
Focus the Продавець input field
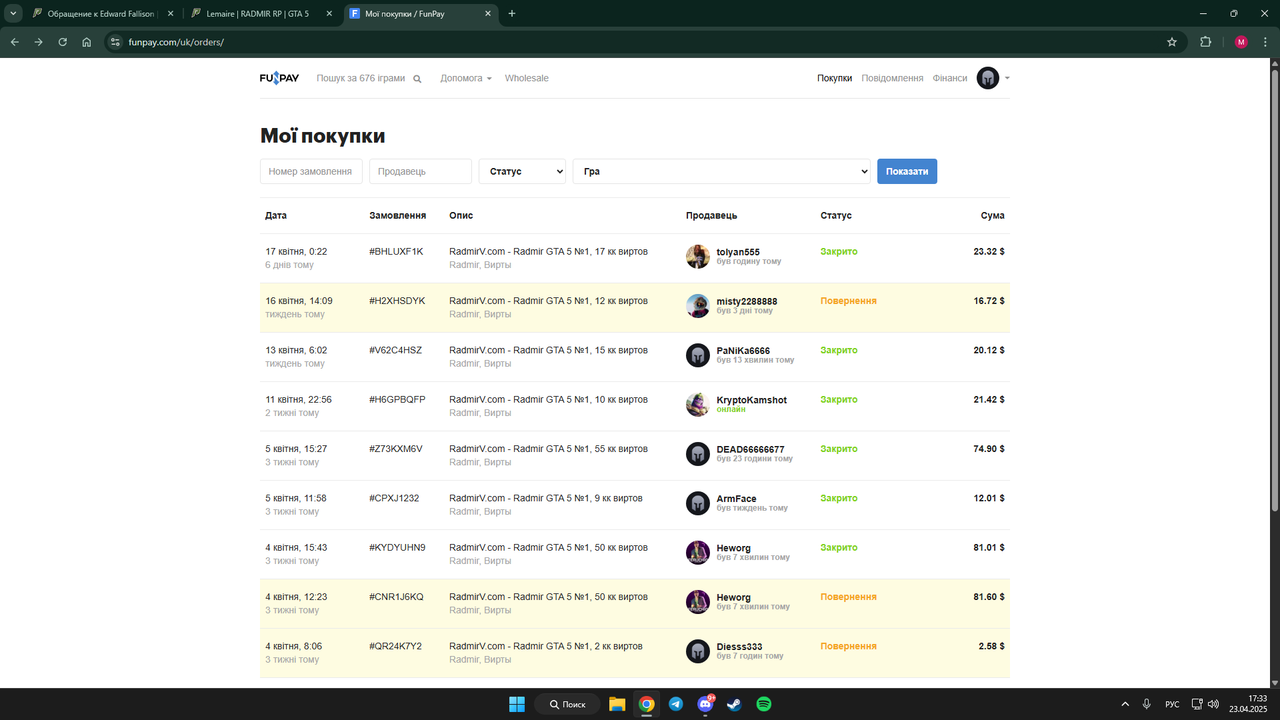point(420,171)
